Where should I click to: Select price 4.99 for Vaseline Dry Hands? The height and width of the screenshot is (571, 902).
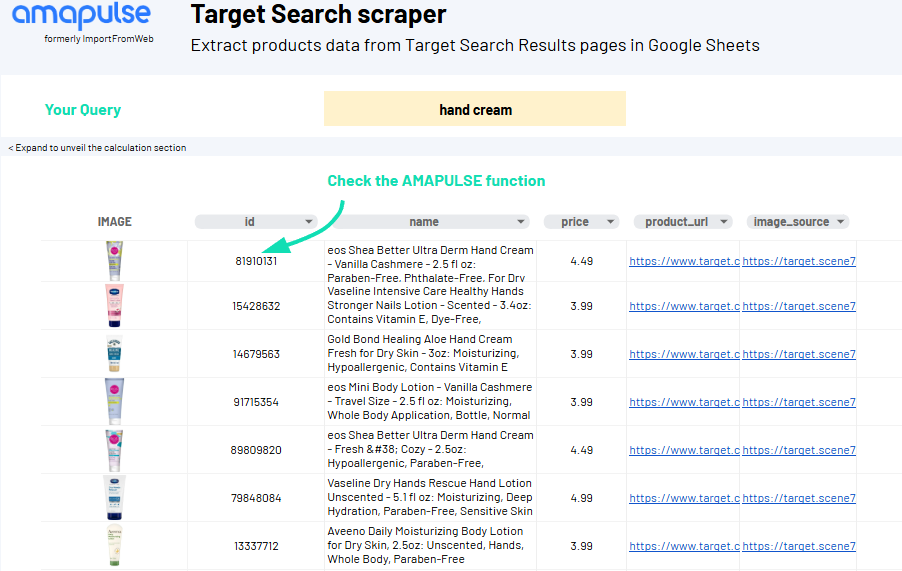pyautogui.click(x=582, y=498)
